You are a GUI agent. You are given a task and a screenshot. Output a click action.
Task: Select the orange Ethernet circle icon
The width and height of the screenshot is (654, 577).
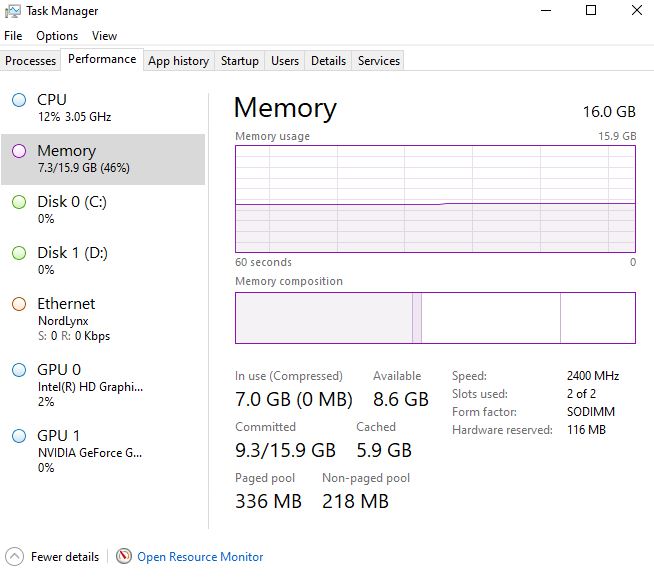point(19,304)
